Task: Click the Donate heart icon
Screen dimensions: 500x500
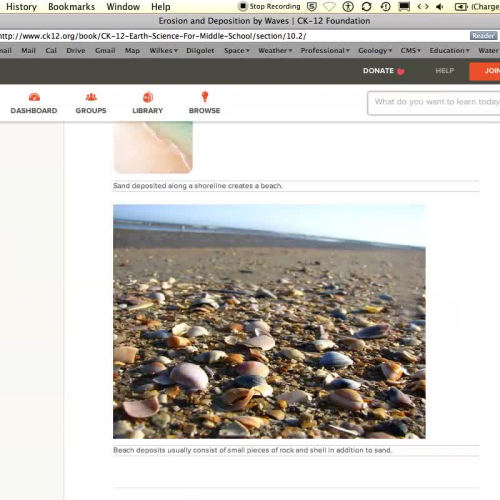Action: point(401,71)
